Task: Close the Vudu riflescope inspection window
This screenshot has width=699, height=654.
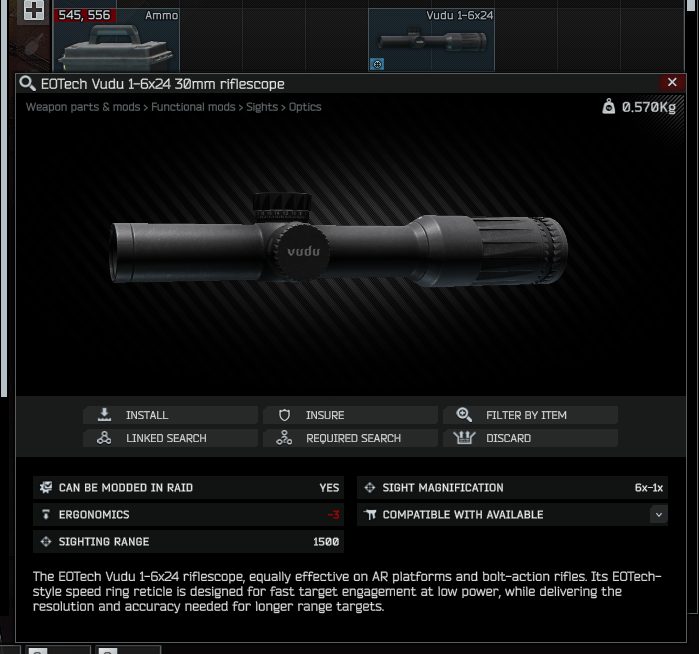Action: (x=672, y=82)
